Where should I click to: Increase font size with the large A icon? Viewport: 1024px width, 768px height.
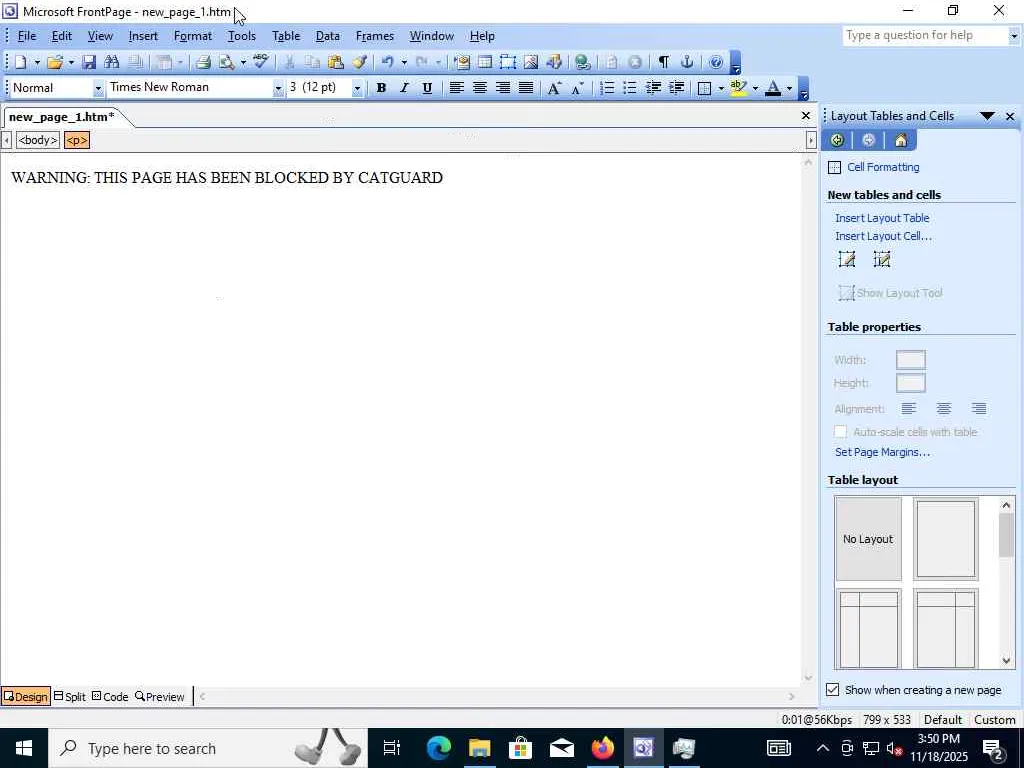pos(554,88)
